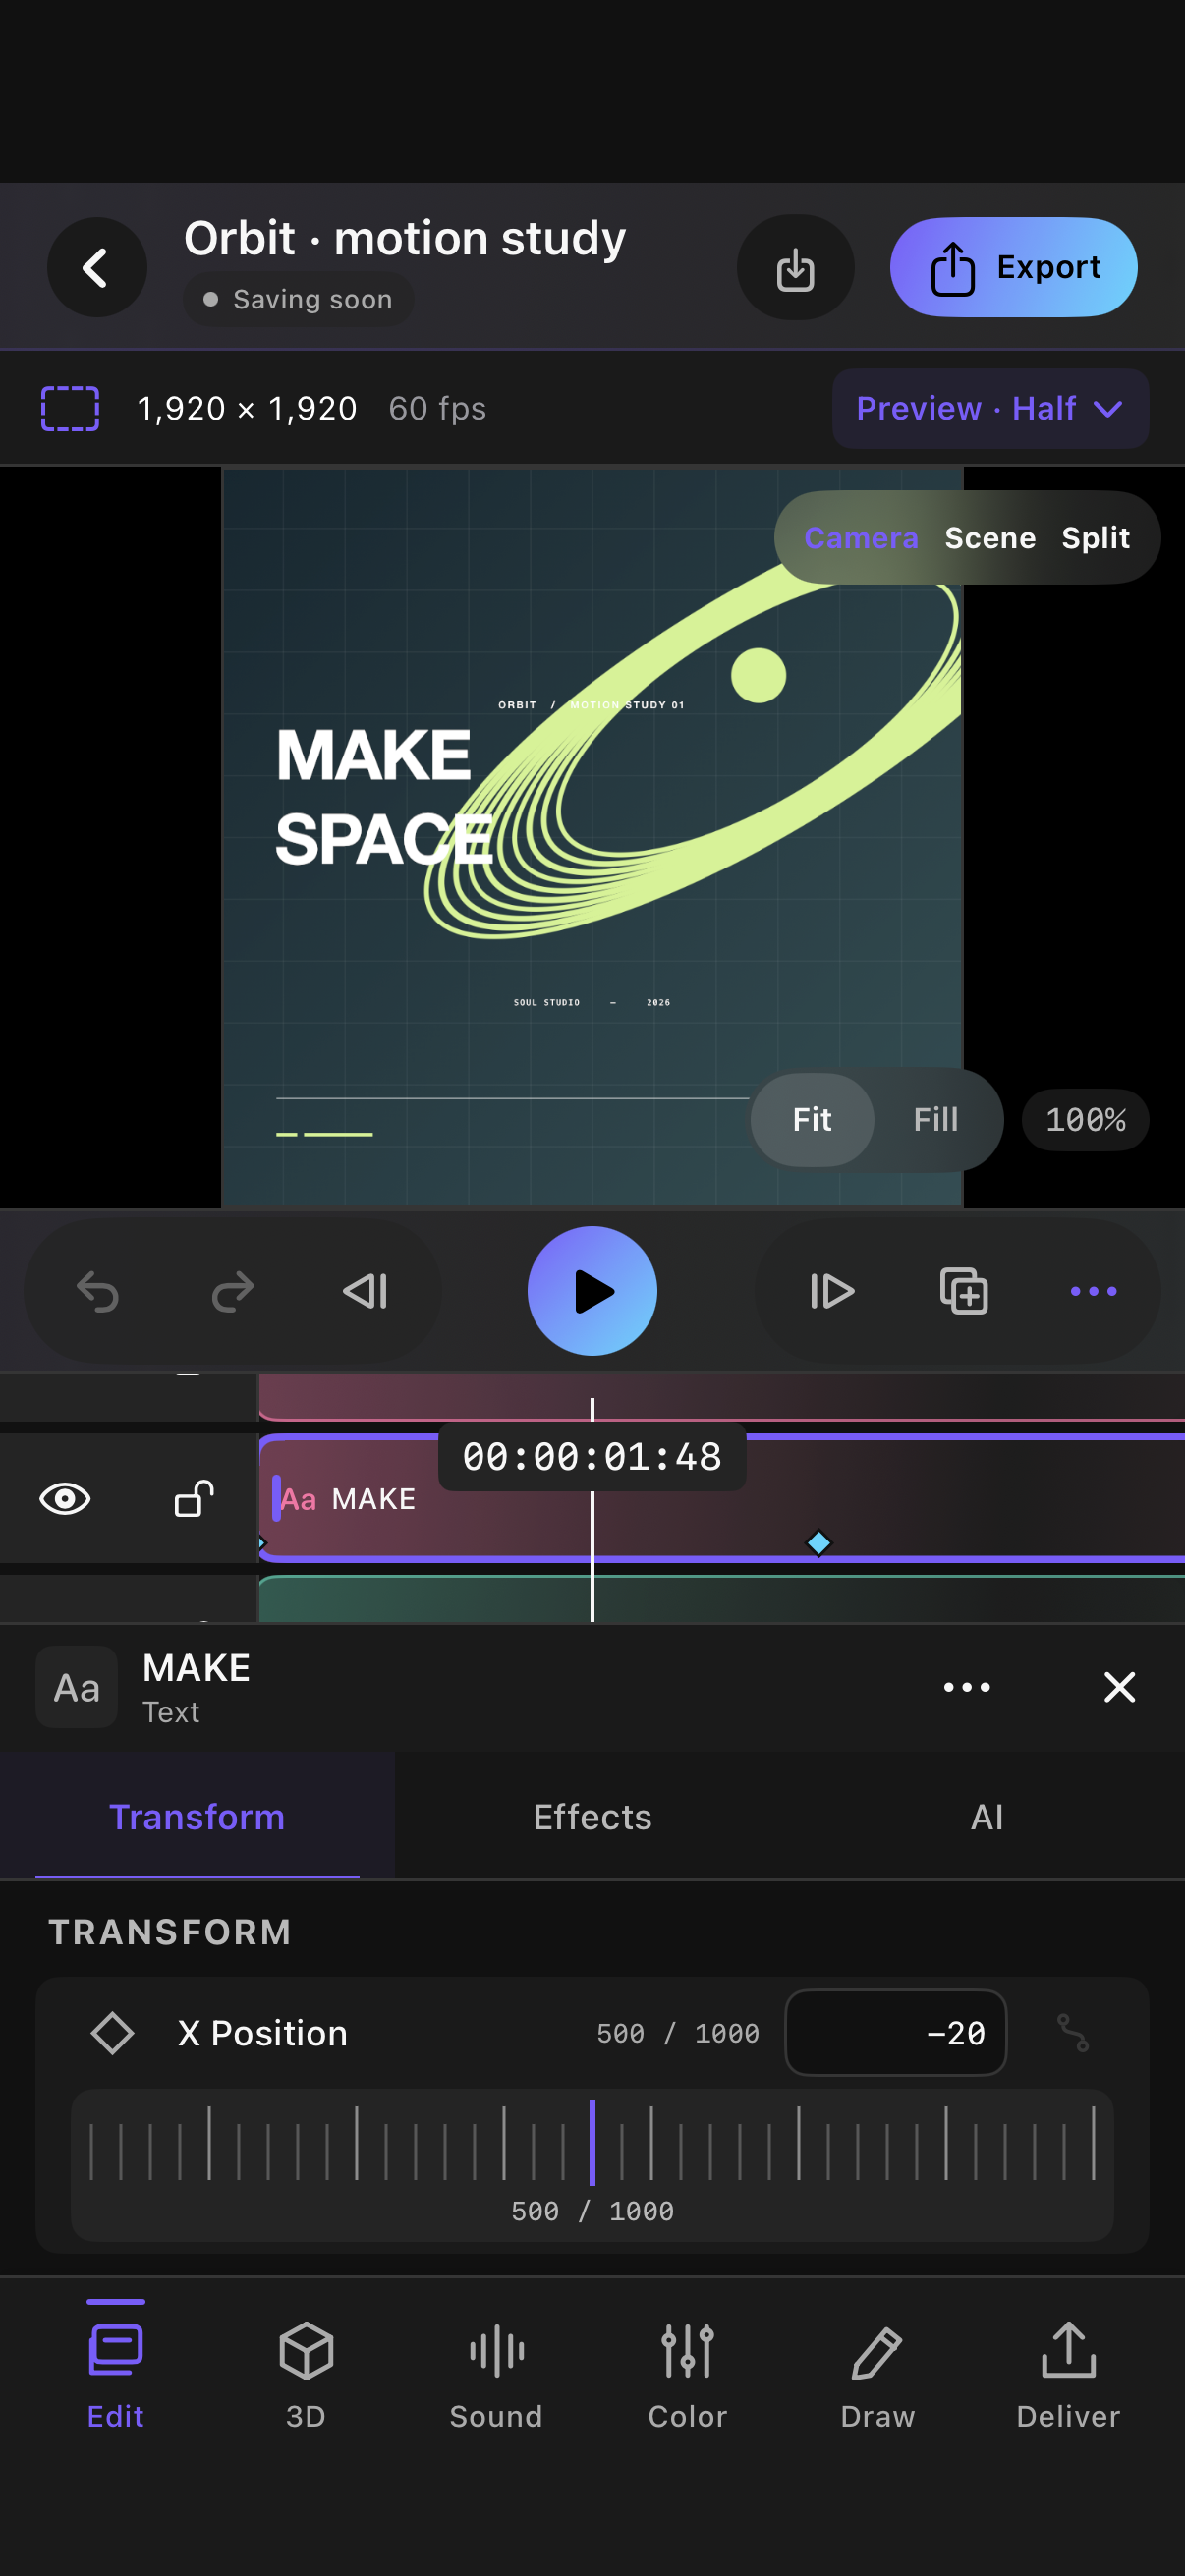Image resolution: width=1185 pixels, height=2576 pixels.
Task: Tap the Saving soon status chip
Action: tap(298, 299)
